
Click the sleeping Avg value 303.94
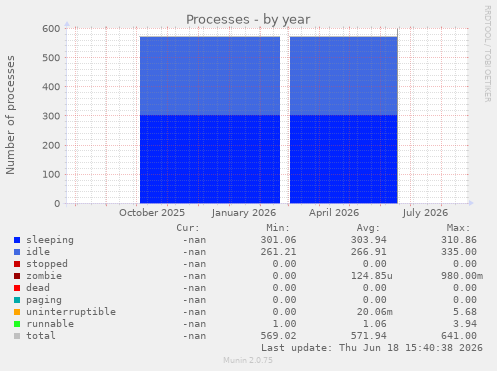coord(368,240)
